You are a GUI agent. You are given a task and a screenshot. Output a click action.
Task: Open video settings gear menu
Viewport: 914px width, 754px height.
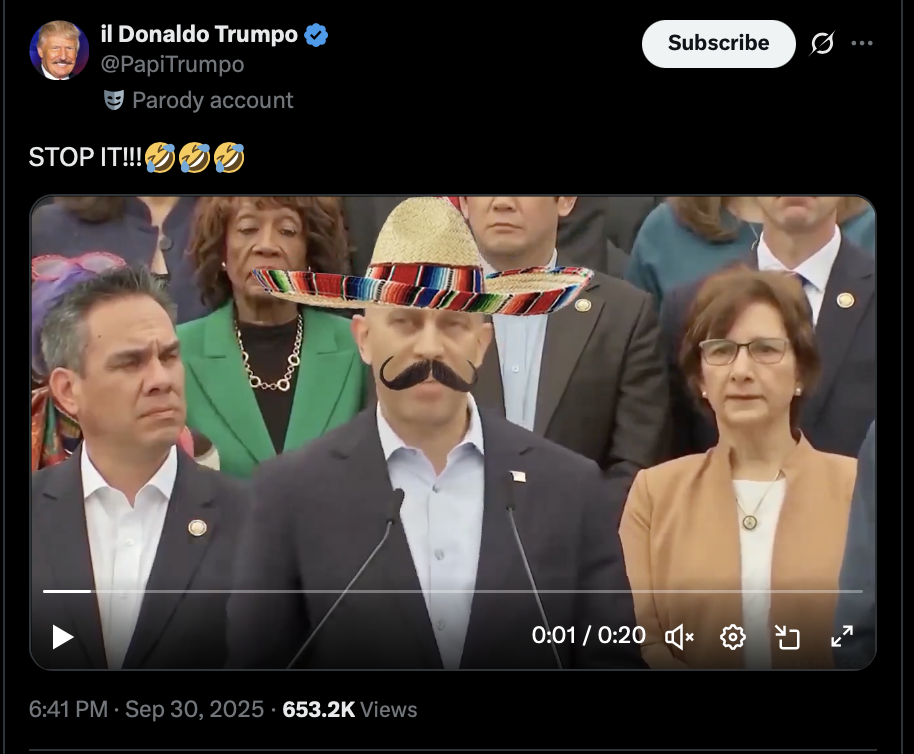point(733,637)
